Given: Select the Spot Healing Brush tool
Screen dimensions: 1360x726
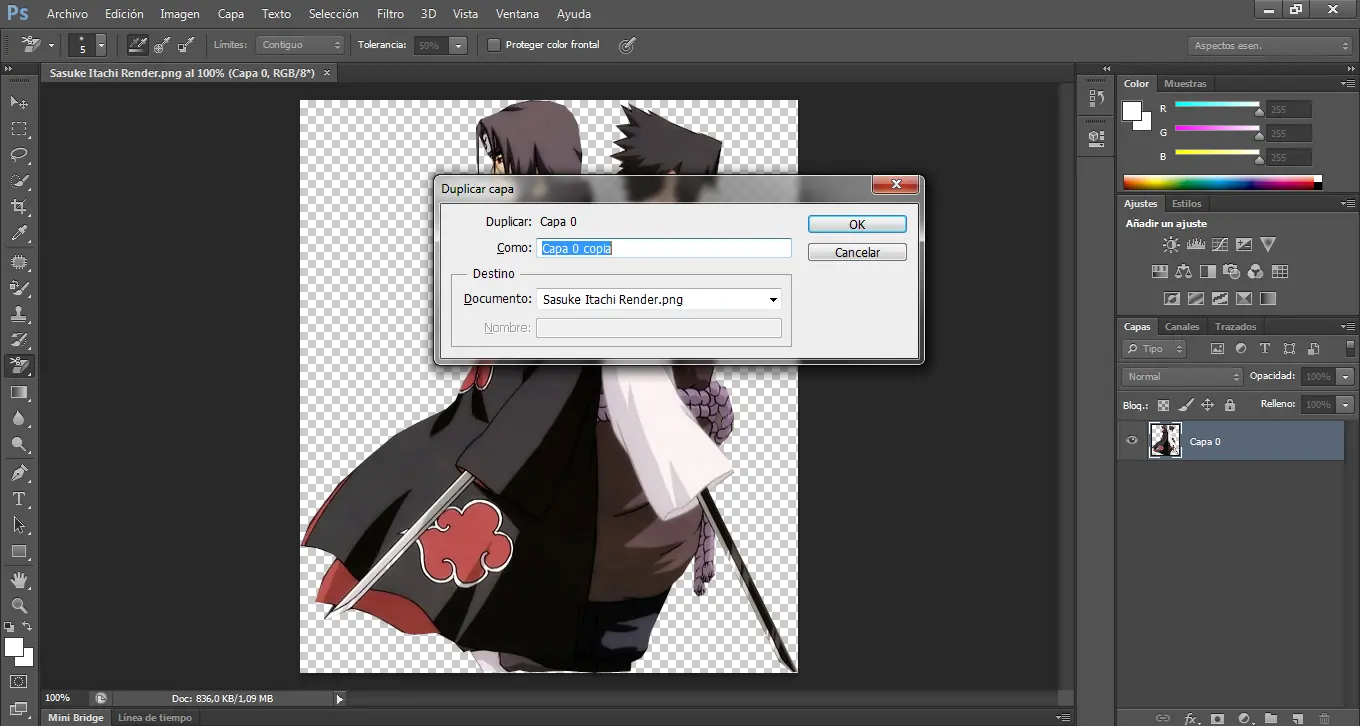Looking at the screenshot, I should click(x=19, y=262).
